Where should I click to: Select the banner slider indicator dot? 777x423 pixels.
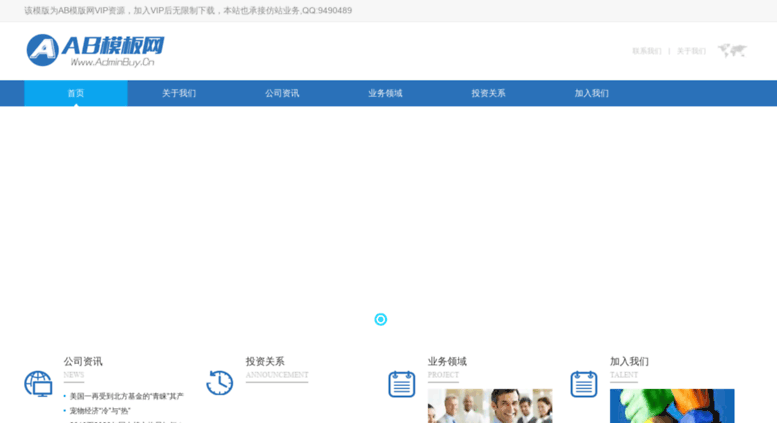381,319
